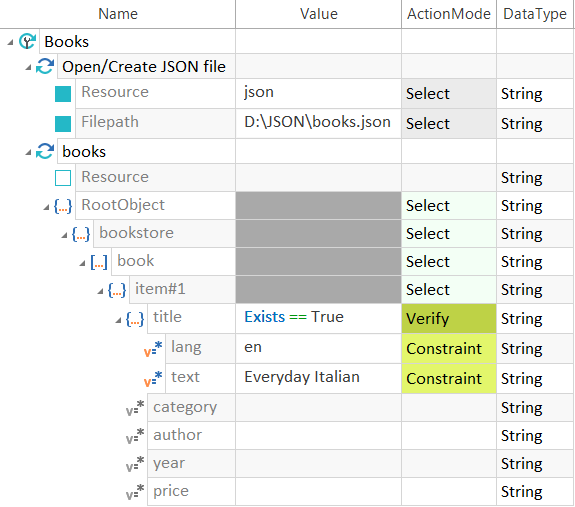
Task: Click the D:\JSON\books.json value field
Action: pos(318,123)
